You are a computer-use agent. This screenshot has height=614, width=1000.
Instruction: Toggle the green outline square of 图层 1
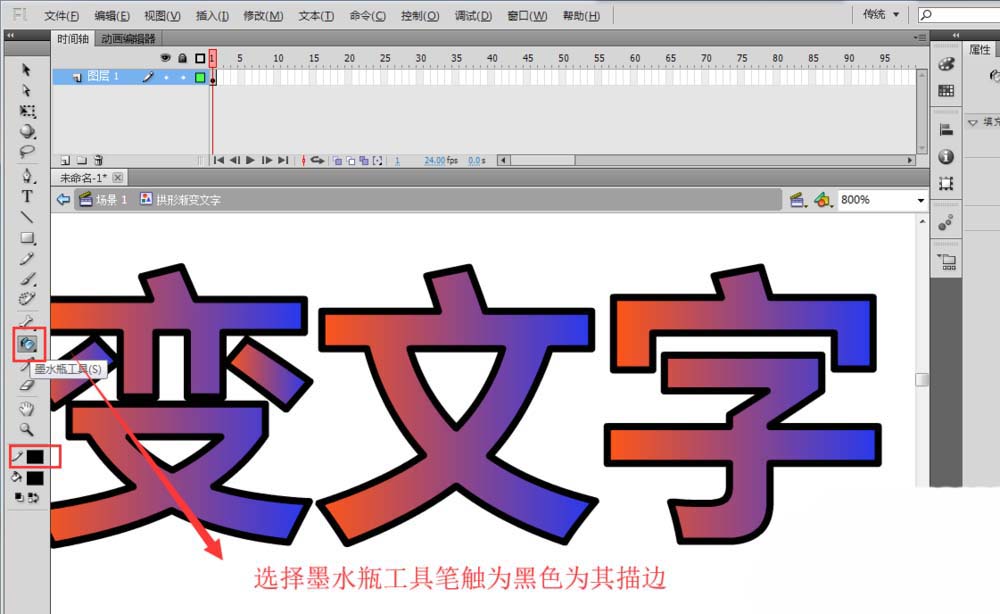click(x=200, y=77)
